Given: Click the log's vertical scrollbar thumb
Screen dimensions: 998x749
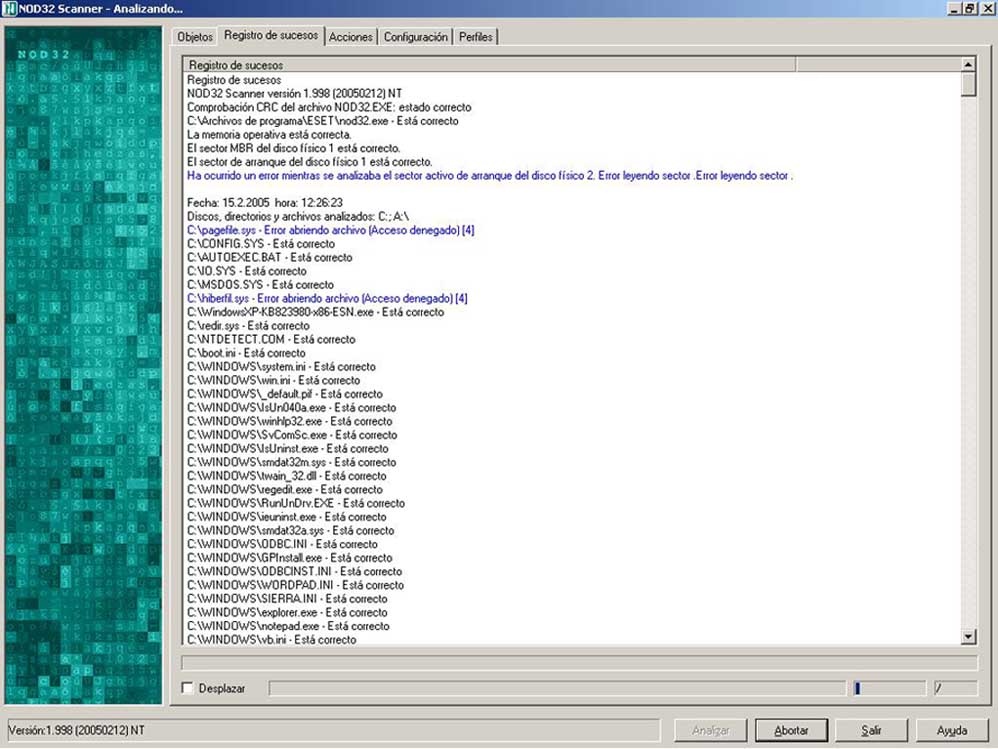Looking at the screenshot, I should coord(968,84).
